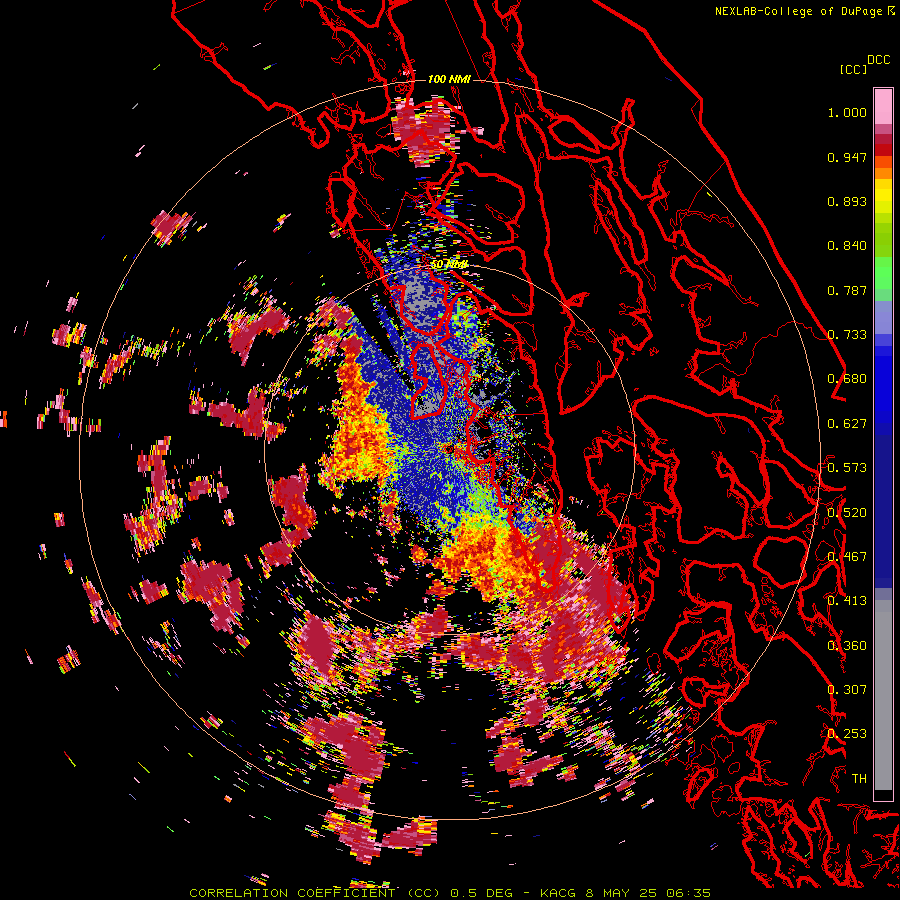Viewport: 900px width, 900px height.
Task: Select the 0.893 scale value
Action: tap(847, 201)
